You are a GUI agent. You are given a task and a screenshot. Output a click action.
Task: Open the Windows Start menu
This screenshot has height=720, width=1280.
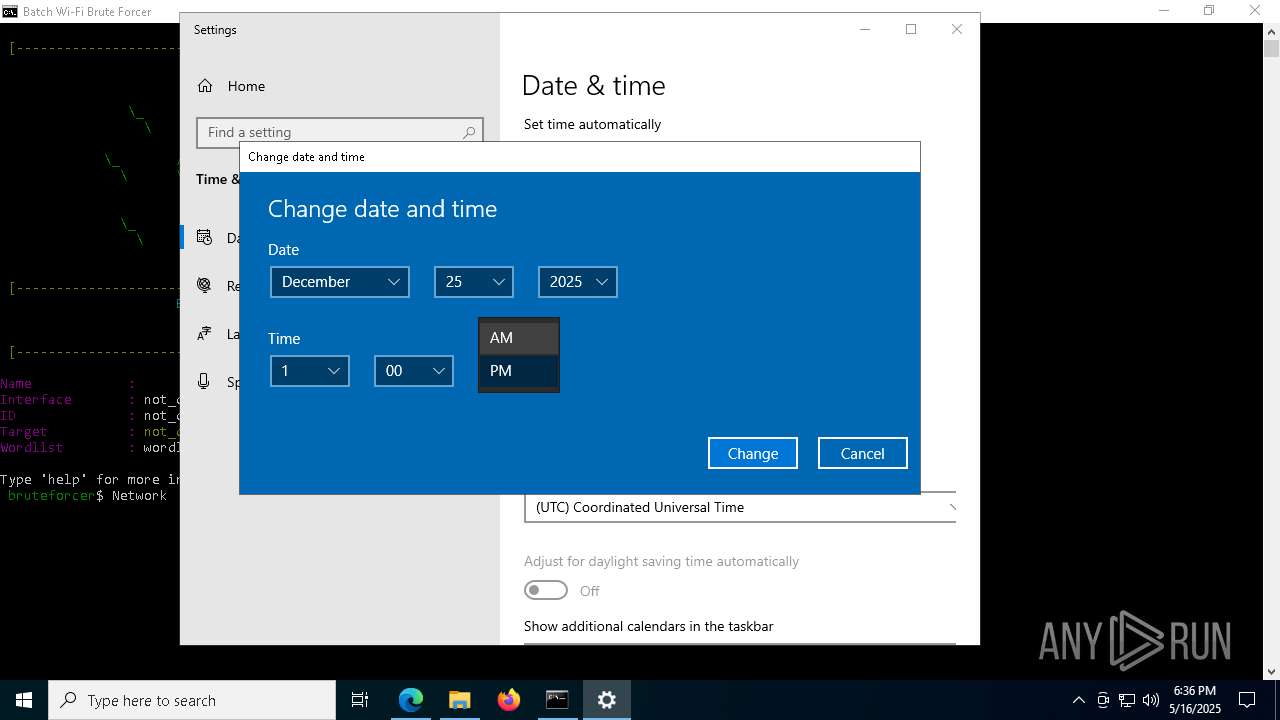[24, 700]
